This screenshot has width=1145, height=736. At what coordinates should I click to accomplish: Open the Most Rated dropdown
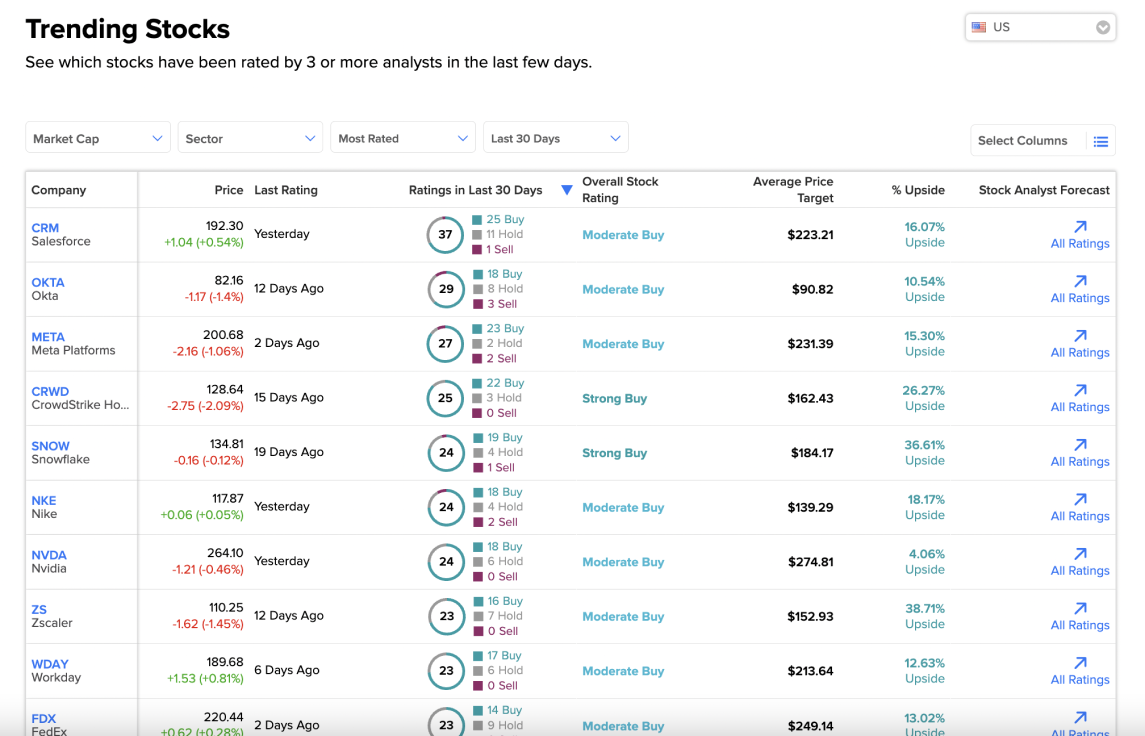point(403,138)
